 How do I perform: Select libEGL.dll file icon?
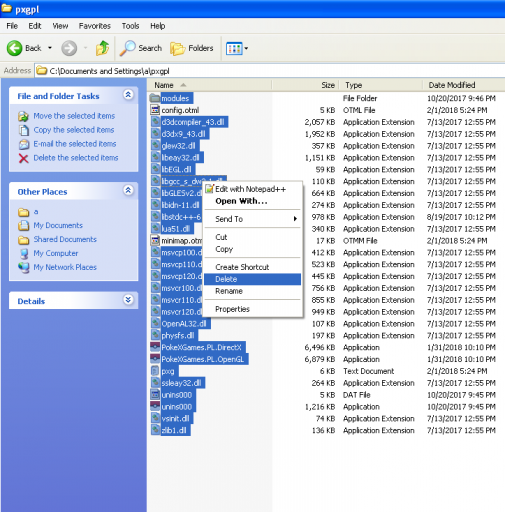[155, 169]
